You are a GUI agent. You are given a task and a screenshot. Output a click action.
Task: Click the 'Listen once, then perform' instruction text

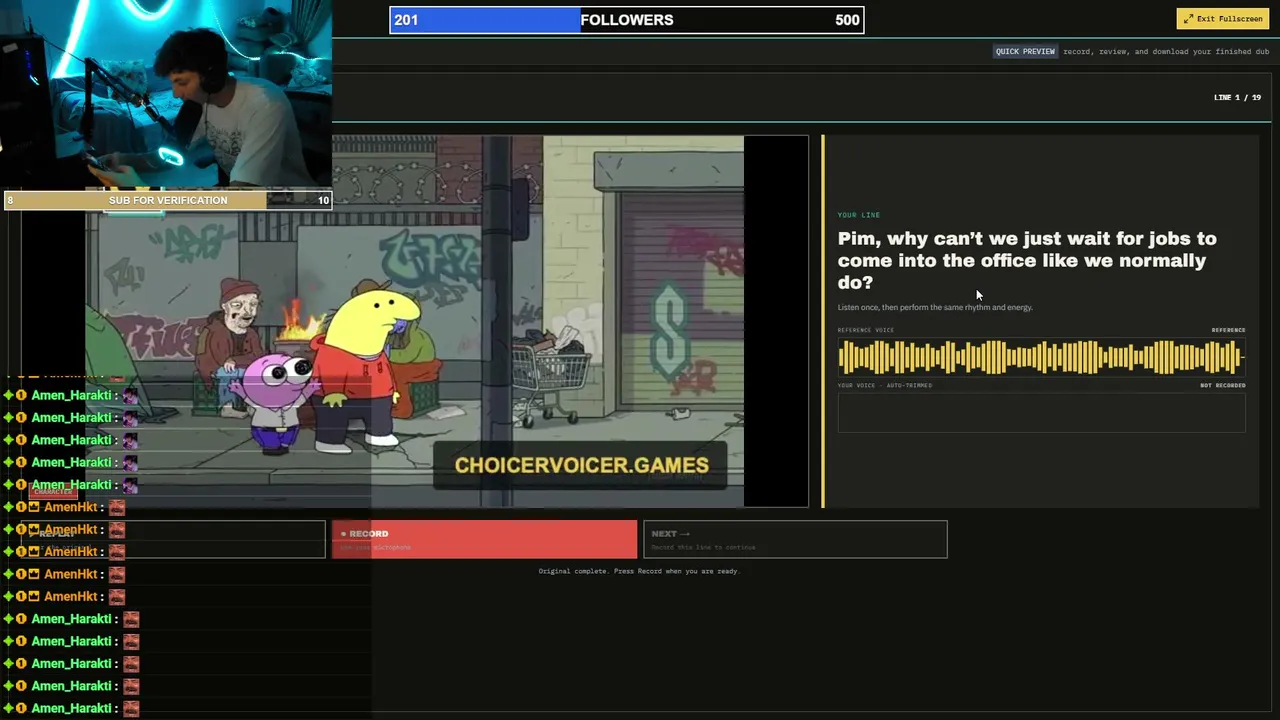(x=935, y=307)
